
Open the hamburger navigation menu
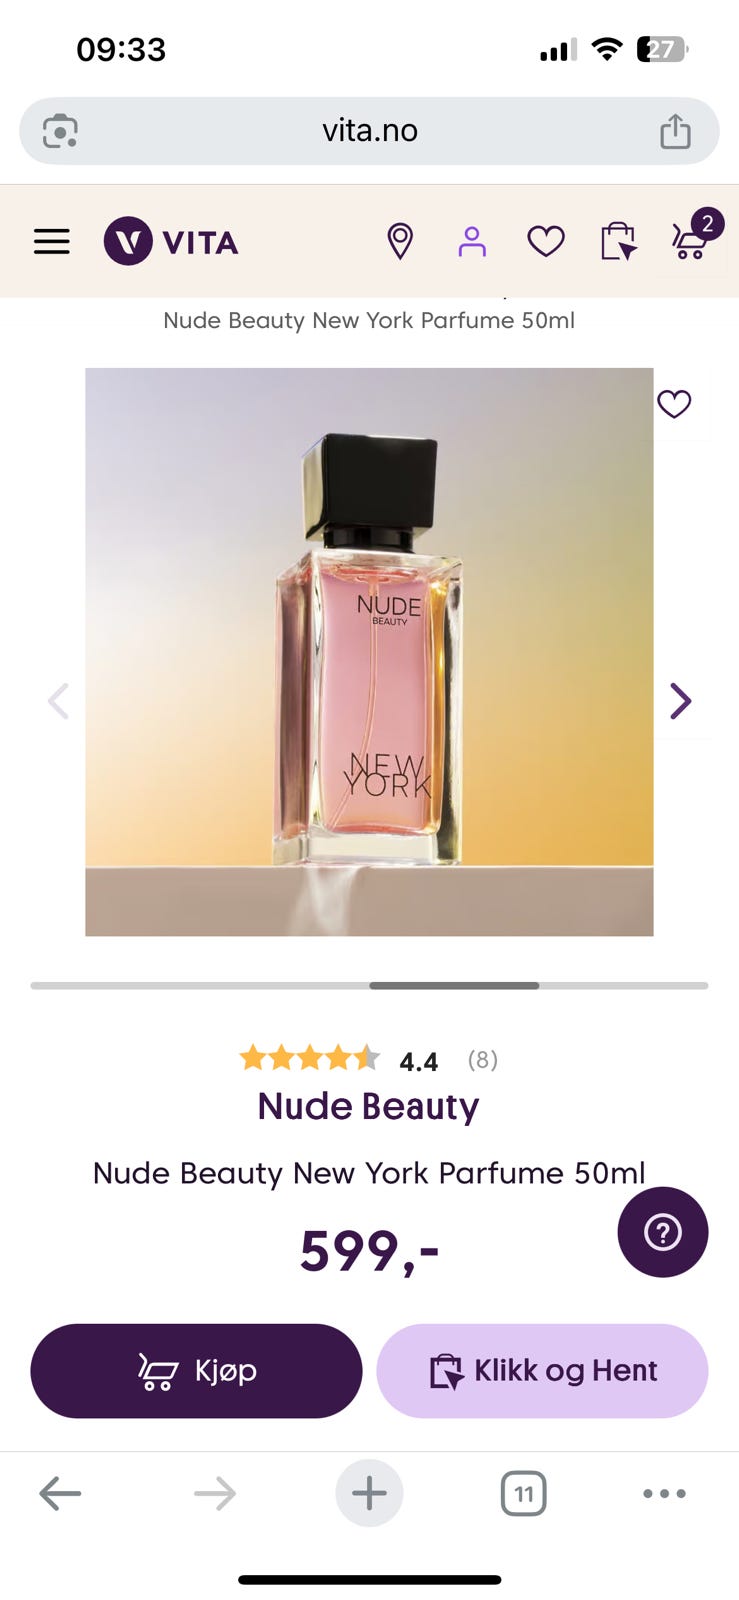[52, 242]
